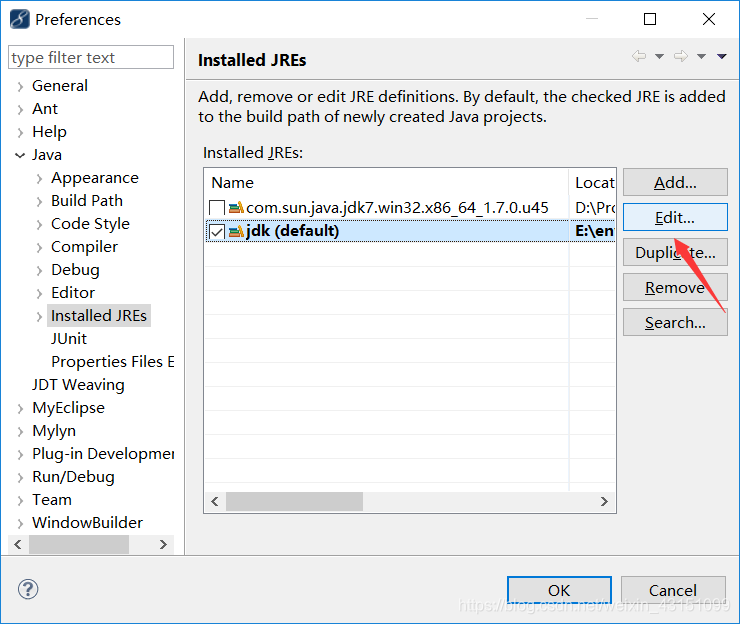Expand the Mylyn tree node
The image size is (740, 624).
[20, 431]
